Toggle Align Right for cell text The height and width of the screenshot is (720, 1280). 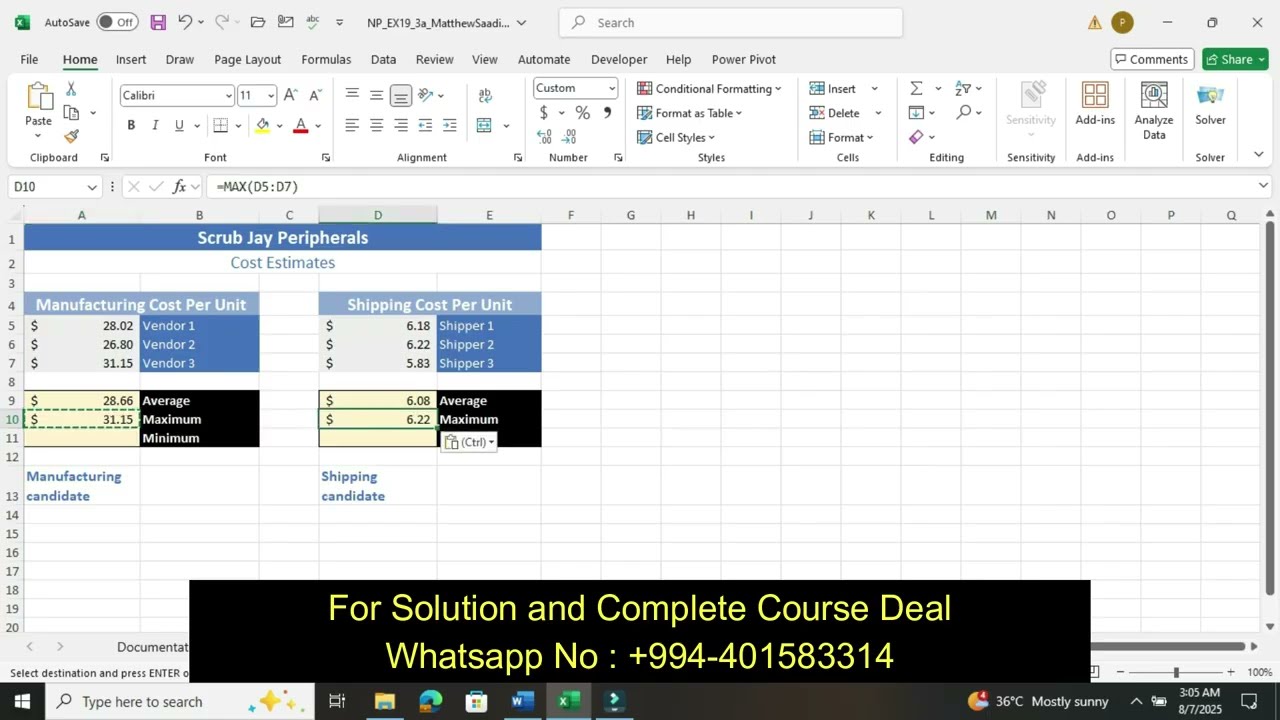400,125
